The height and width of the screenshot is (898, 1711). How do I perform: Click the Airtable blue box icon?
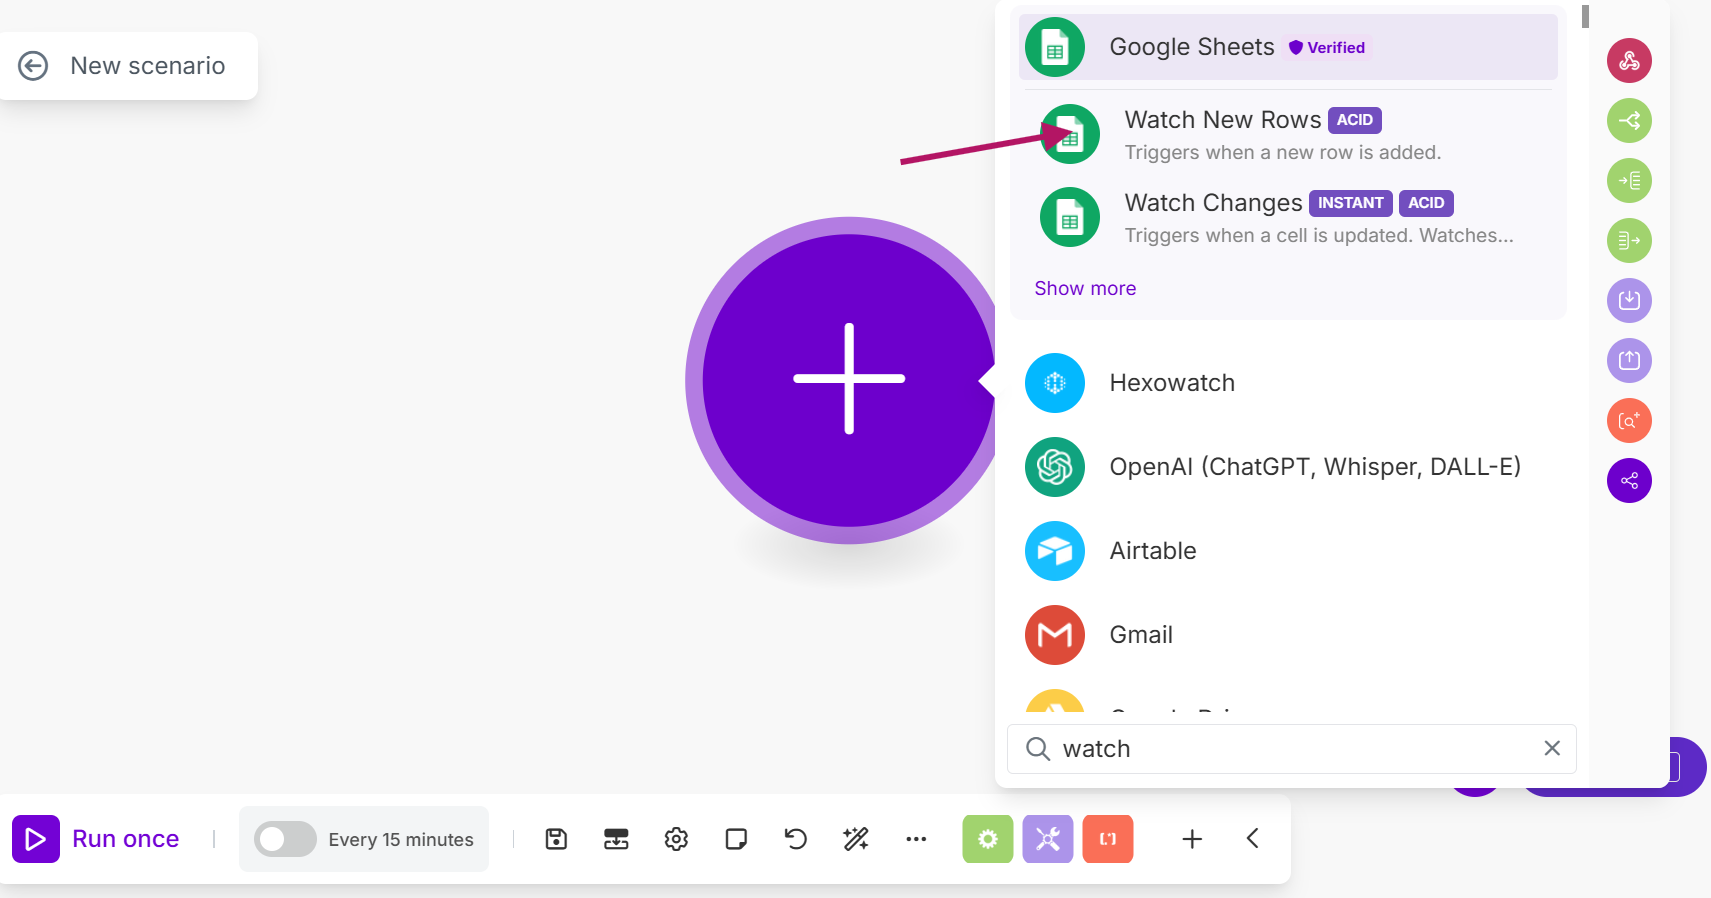tap(1055, 551)
